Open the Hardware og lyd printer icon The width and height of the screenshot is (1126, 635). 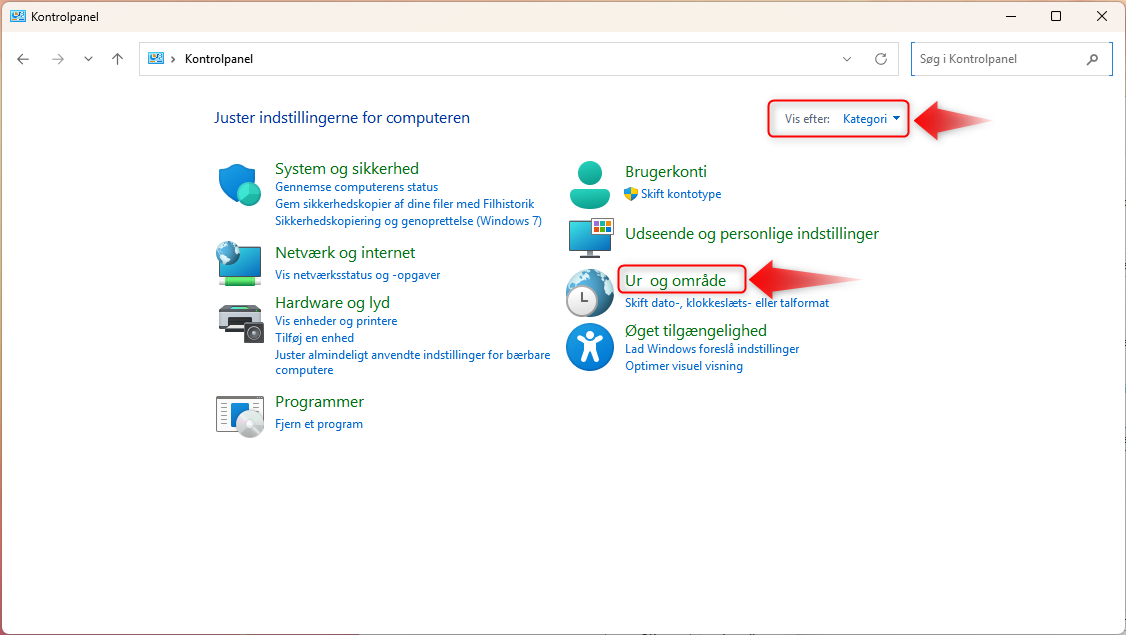coord(241,323)
